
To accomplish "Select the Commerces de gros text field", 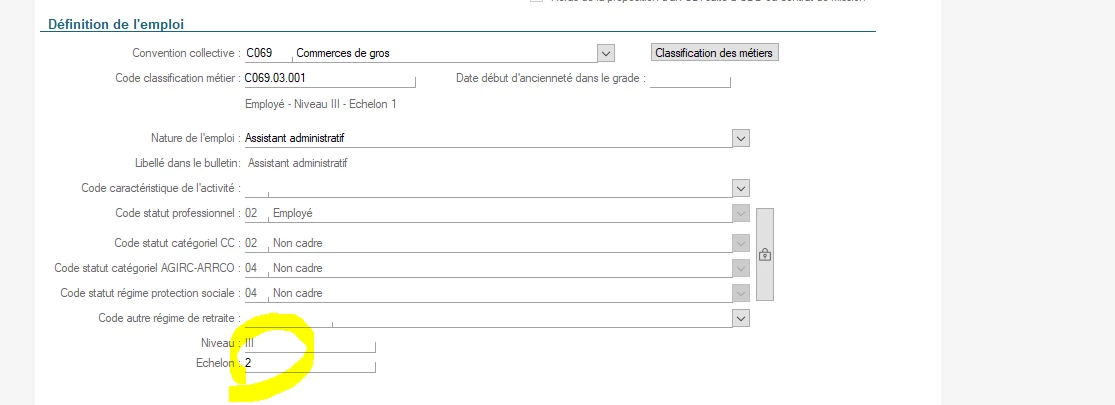I will tap(440, 53).
